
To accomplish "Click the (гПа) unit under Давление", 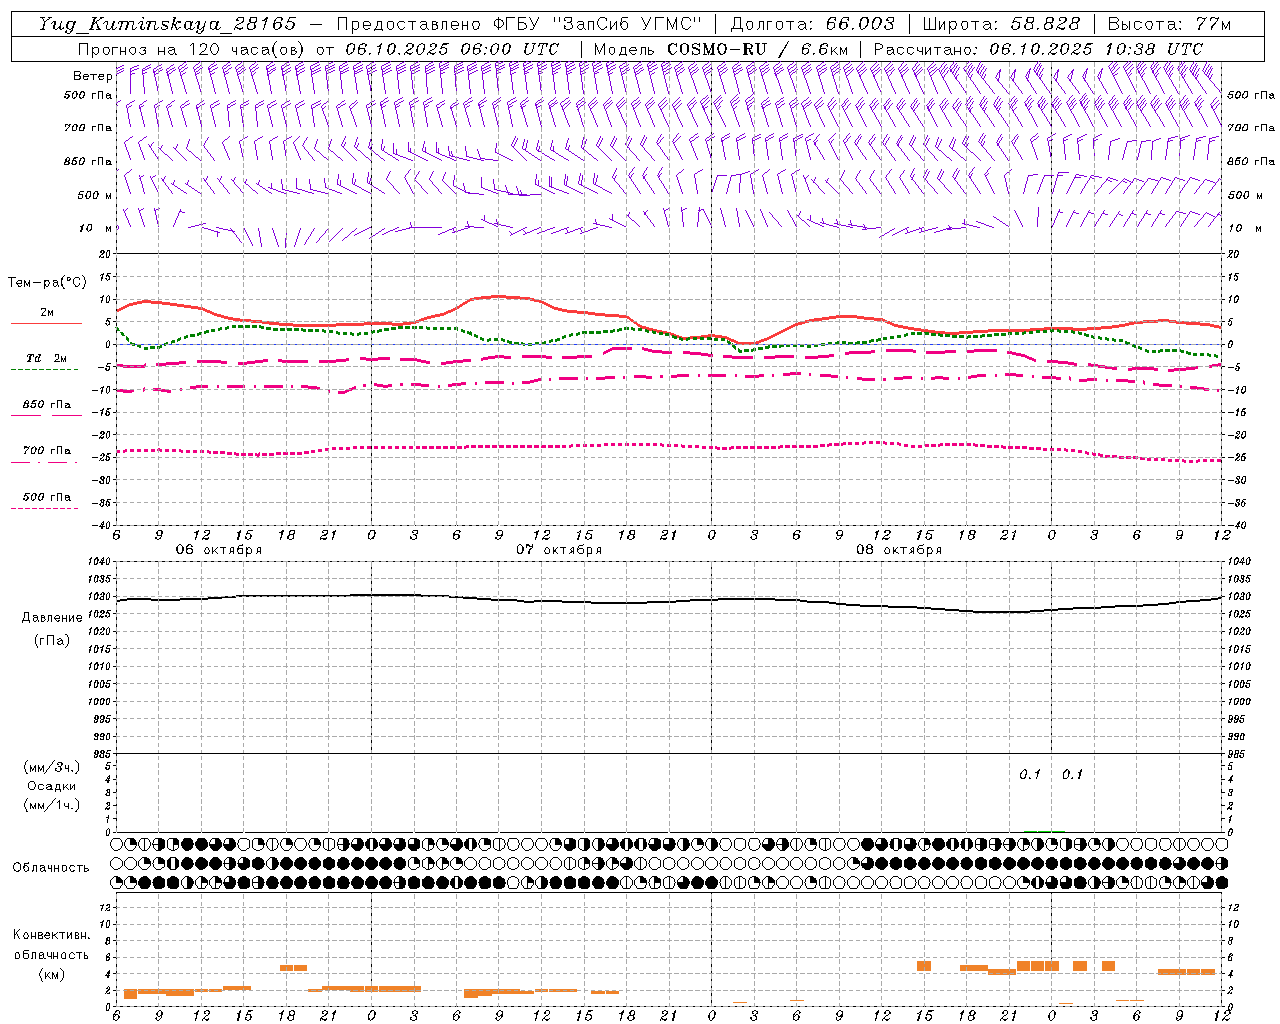I will (51, 641).
